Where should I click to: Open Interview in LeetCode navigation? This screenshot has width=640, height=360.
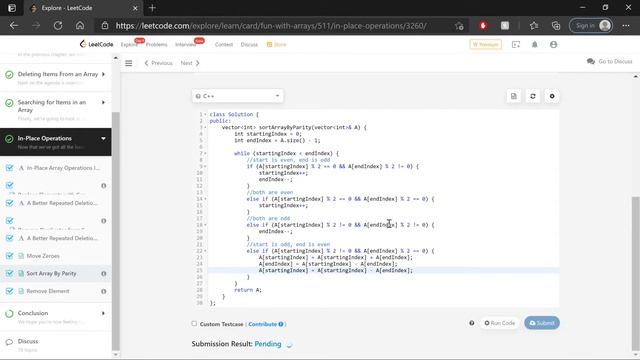pos(185,44)
